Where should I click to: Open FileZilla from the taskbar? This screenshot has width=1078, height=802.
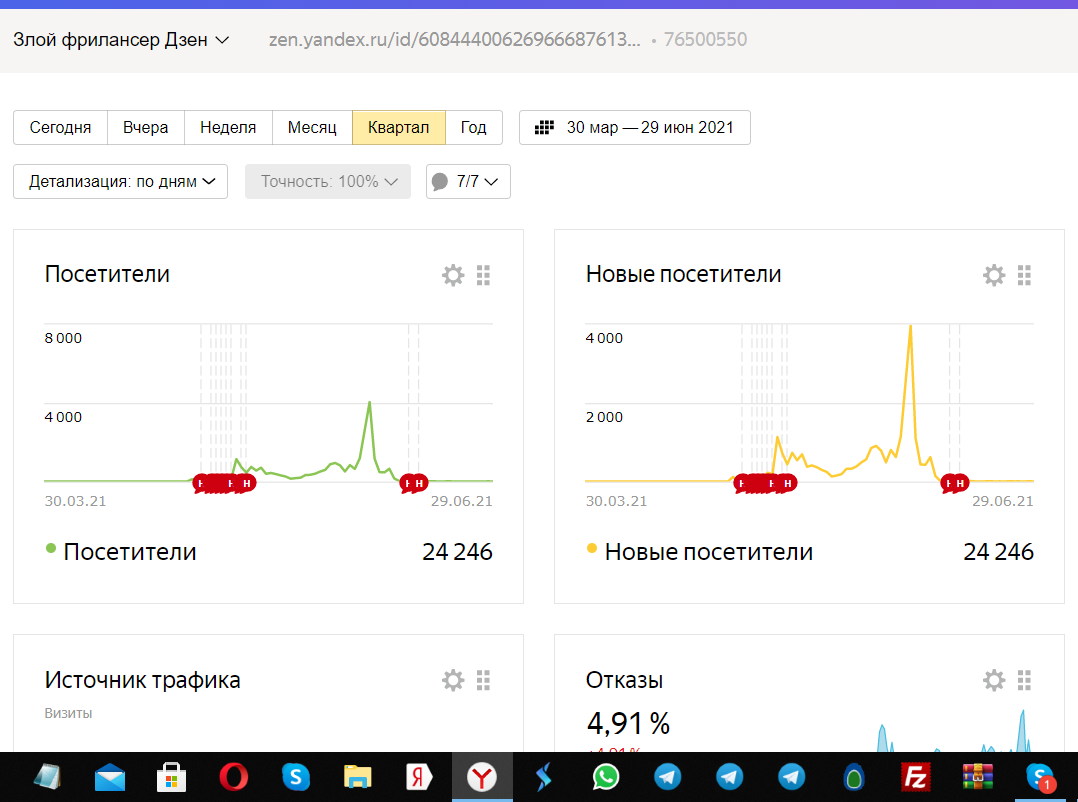point(916,777)
